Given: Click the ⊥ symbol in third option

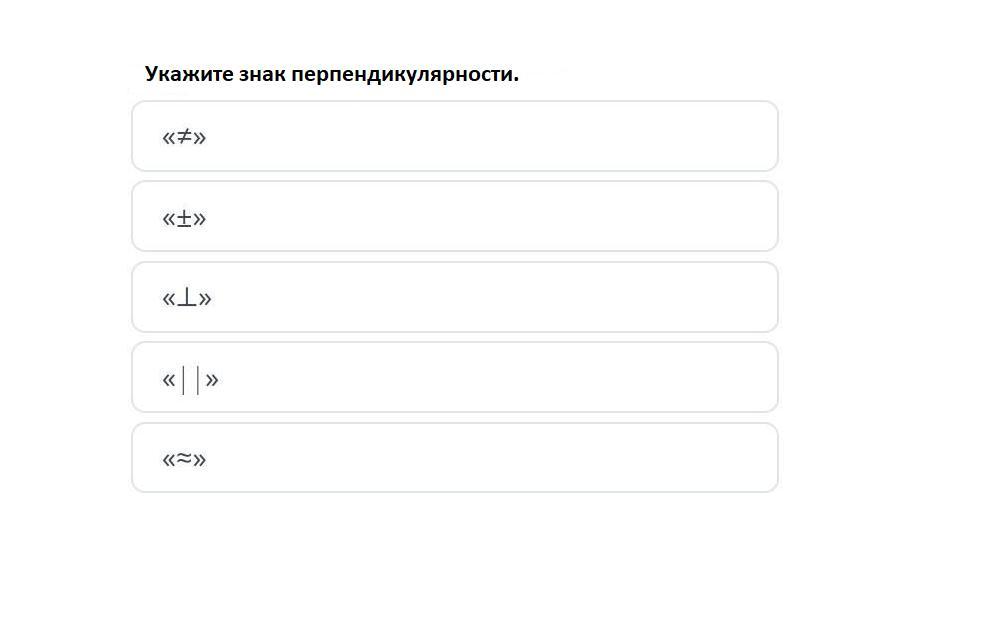Looking at the screenshot, I should 186,297.
